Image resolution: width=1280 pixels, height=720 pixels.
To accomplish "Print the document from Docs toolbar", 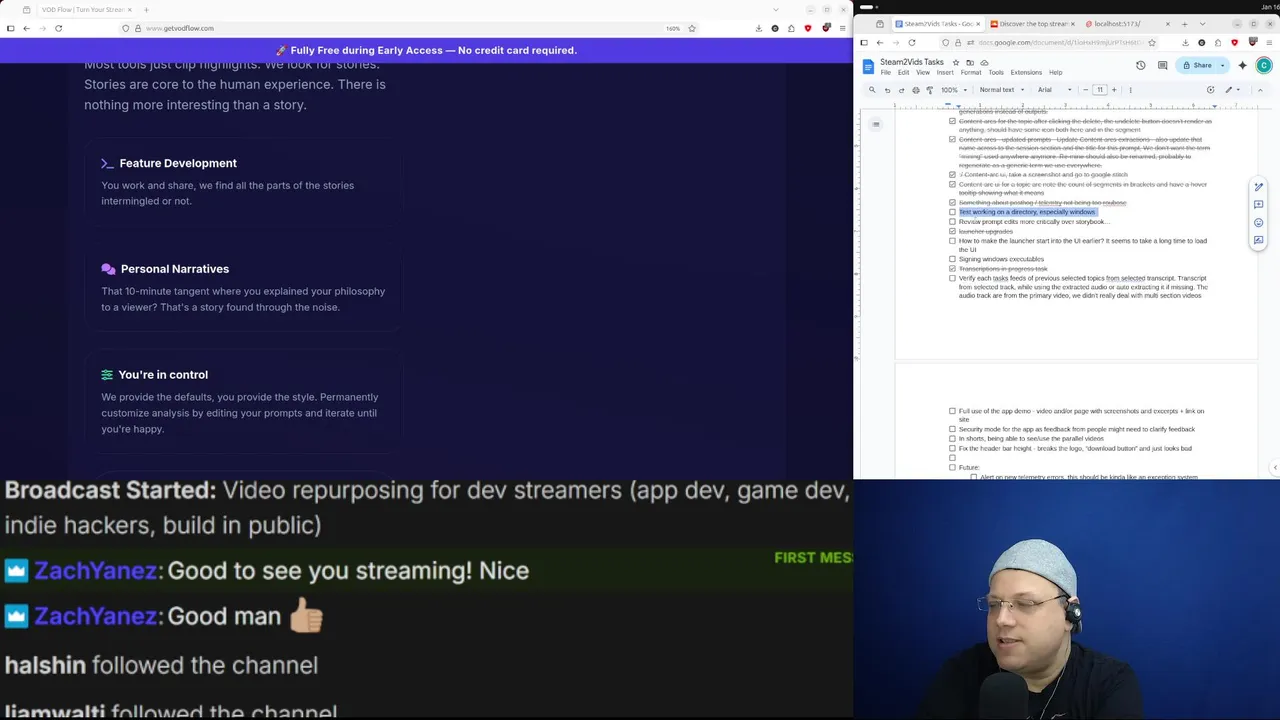I will (915, 90).
